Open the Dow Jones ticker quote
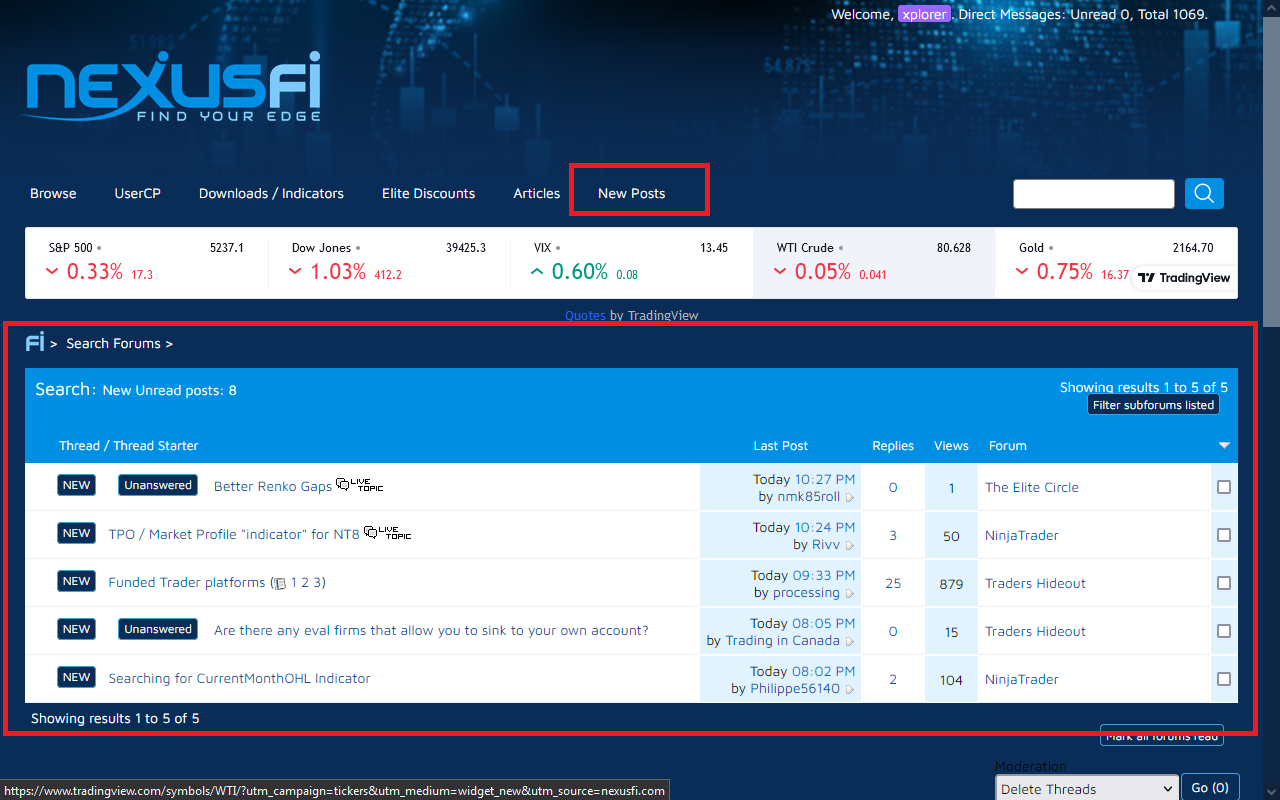 [x=389, y=262]
